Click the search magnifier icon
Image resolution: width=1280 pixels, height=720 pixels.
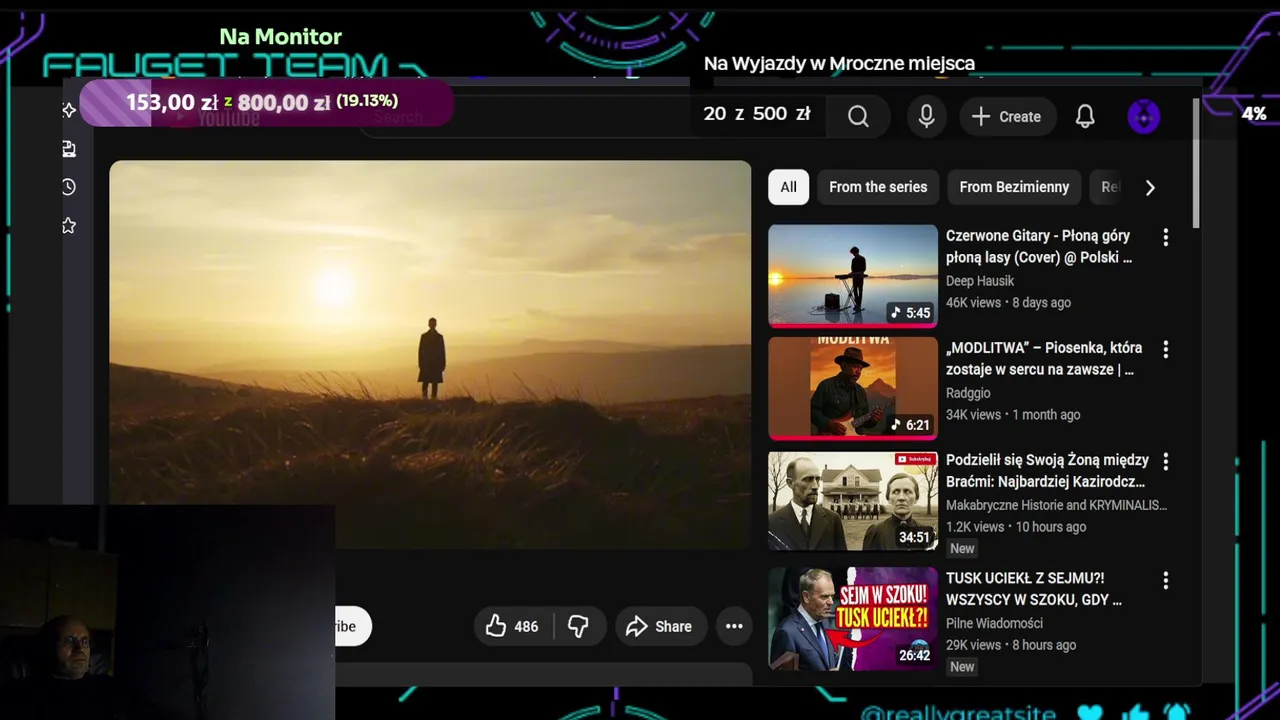(858, 117)
